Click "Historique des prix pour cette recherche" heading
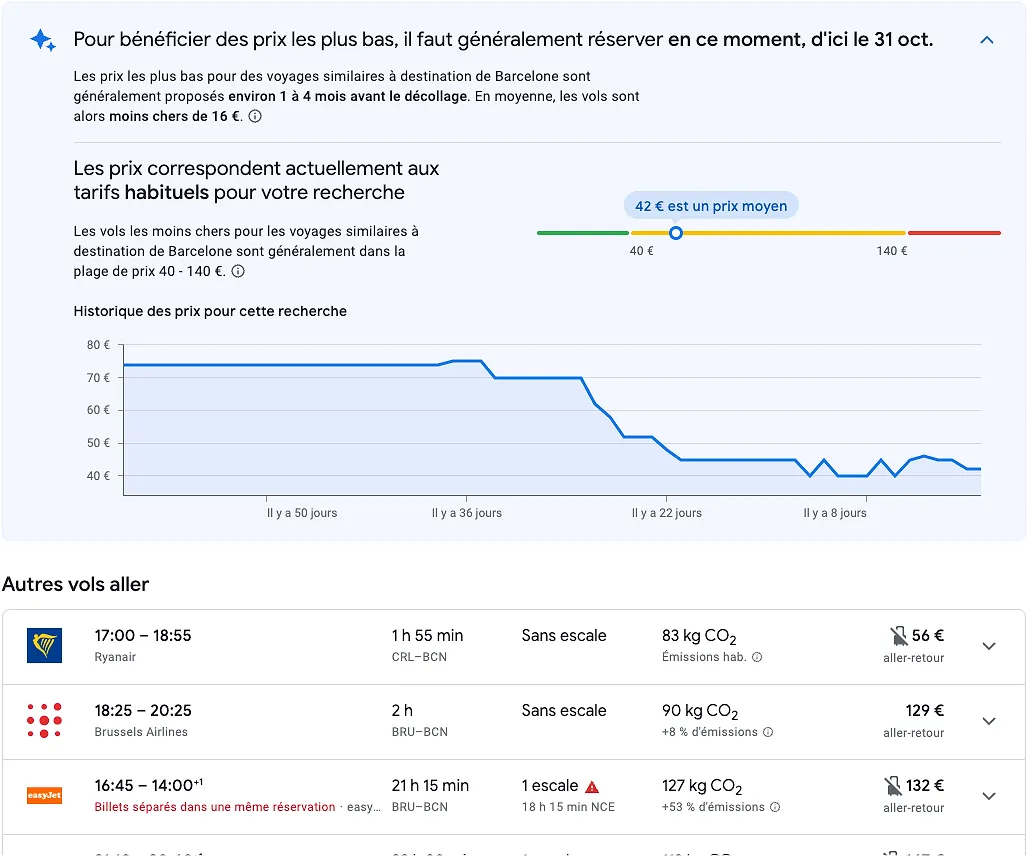The width and height of the screenshot is (1030, 856). 210,311
